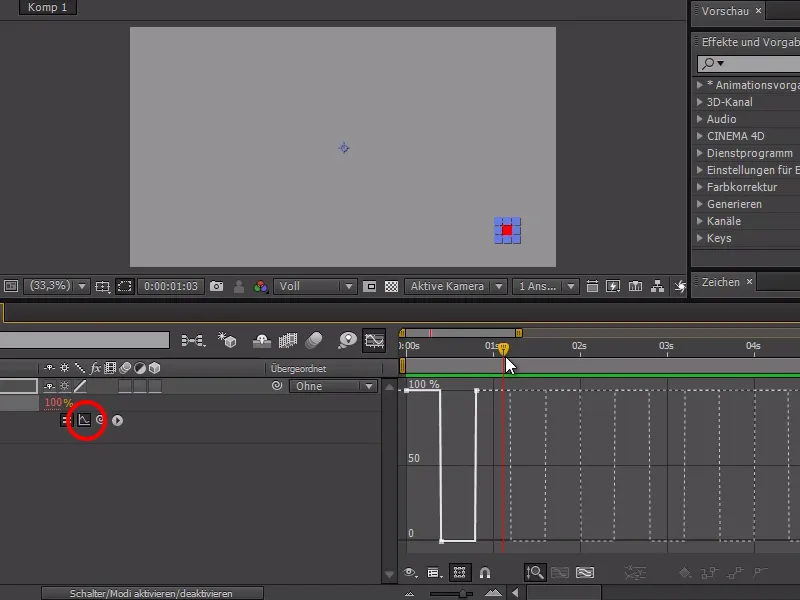The height and width of the screenshot is (600, 800).
Task: Enable motion blur for the composition
Action: tap(314, 340)
